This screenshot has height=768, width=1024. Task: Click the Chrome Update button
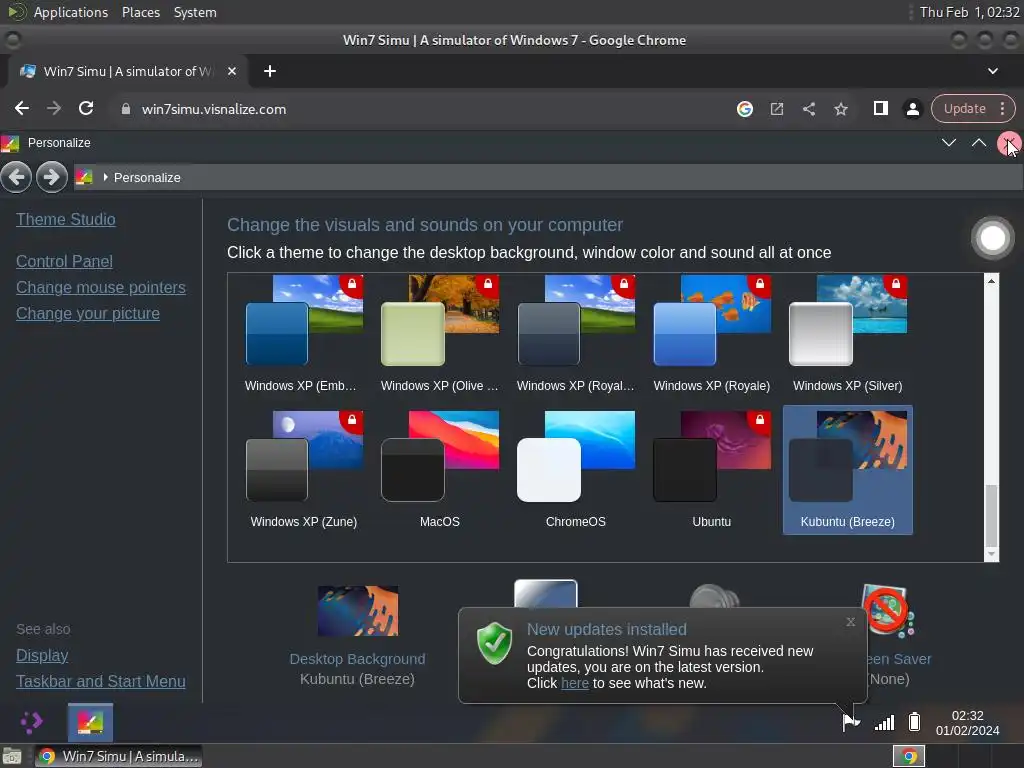point(965,108)
